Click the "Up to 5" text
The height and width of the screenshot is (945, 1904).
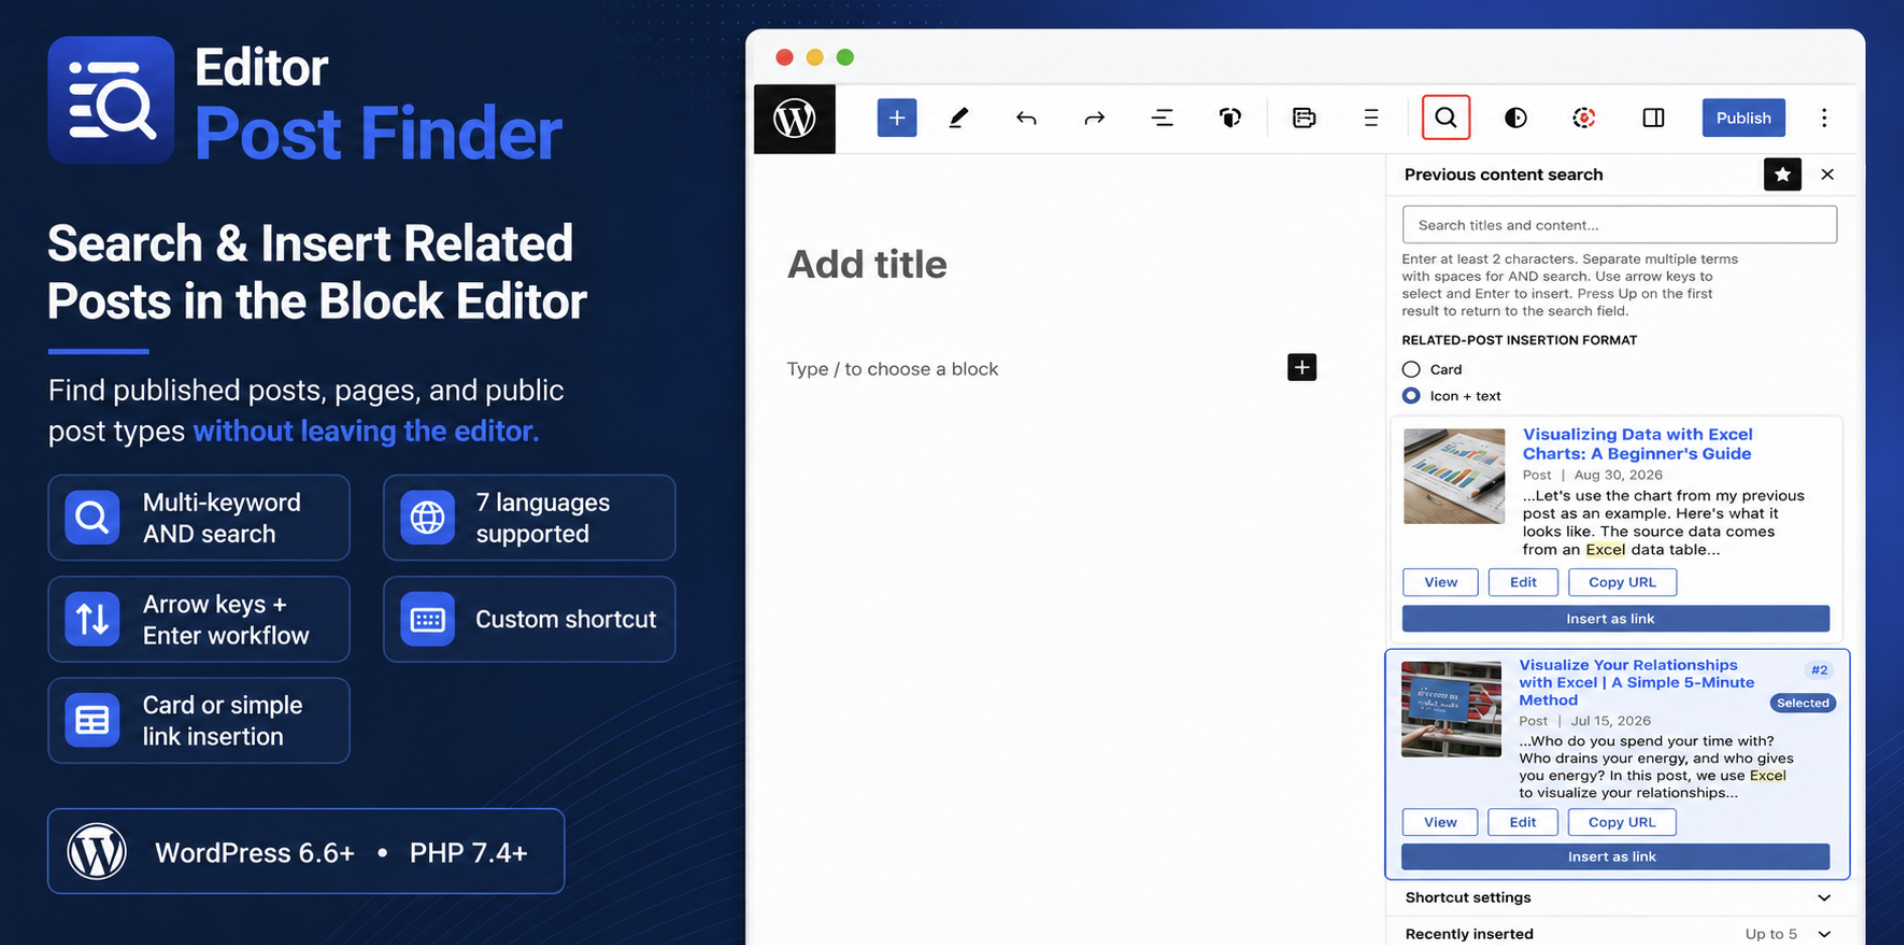pos(1770,933)
